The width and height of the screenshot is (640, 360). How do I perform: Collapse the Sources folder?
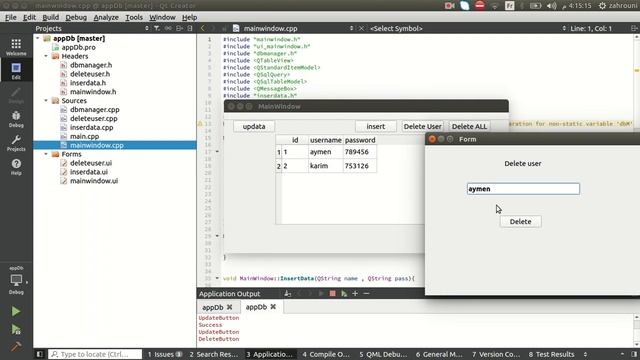point(46,101)
